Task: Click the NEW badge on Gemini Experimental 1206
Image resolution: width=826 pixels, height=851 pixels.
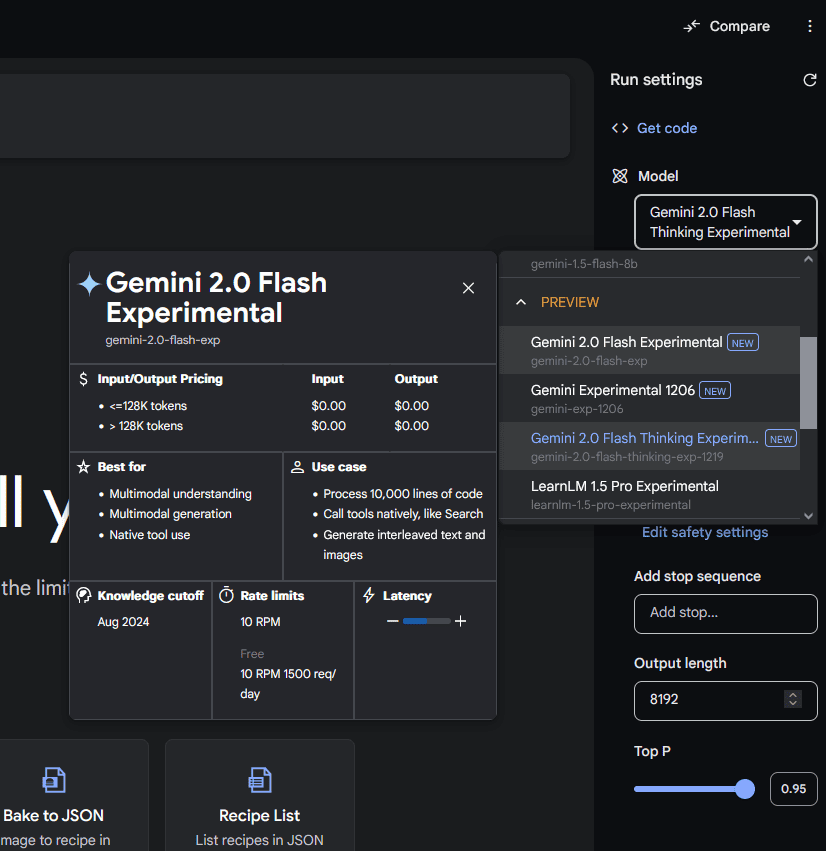Action: coord(715,391)
